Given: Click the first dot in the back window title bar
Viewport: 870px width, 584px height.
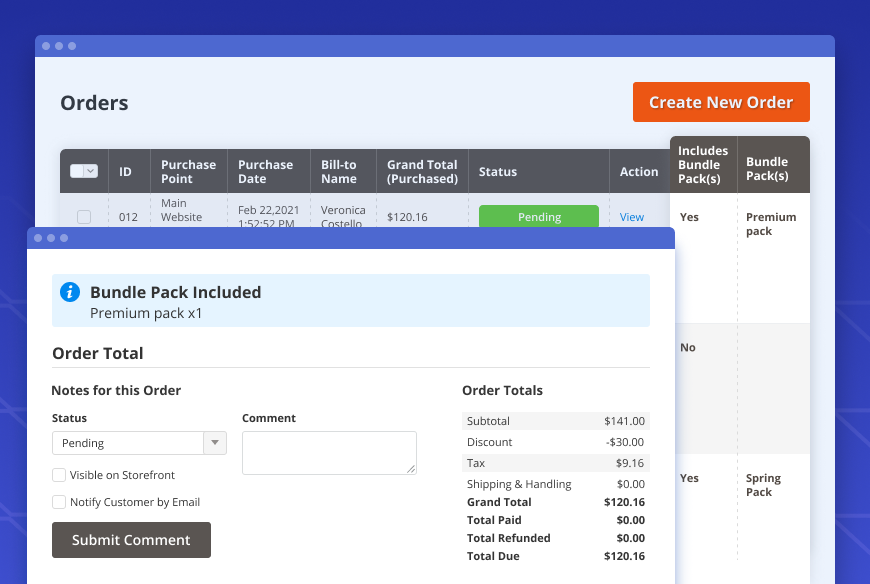Looking at the screenshot, I should pyautogui.click(x=46, y=46).
